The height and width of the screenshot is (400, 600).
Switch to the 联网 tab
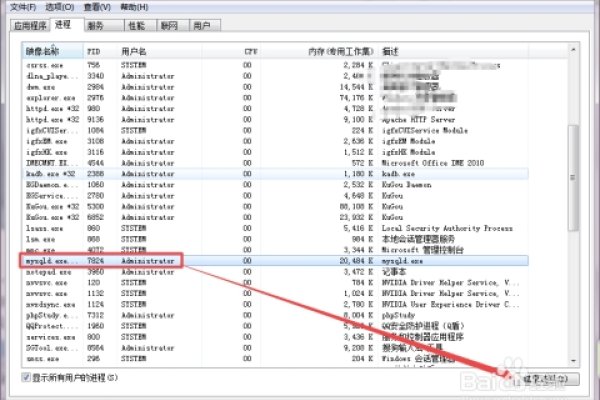pos(173,26)
